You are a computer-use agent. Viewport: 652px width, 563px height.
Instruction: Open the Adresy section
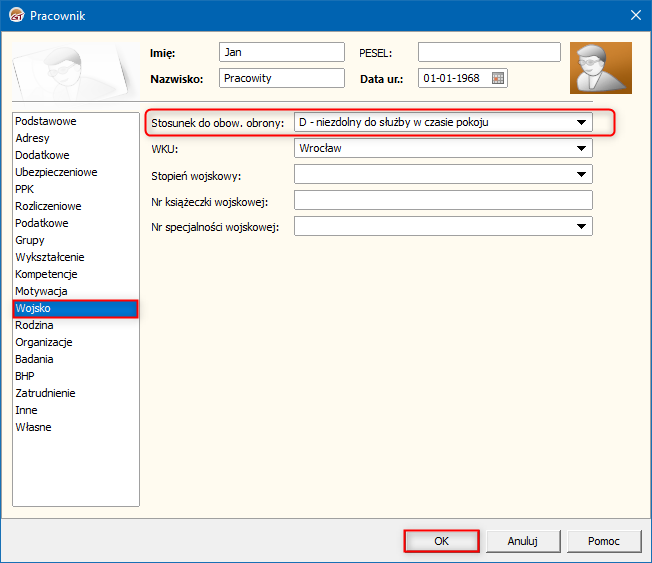click(x=76, y=138)
